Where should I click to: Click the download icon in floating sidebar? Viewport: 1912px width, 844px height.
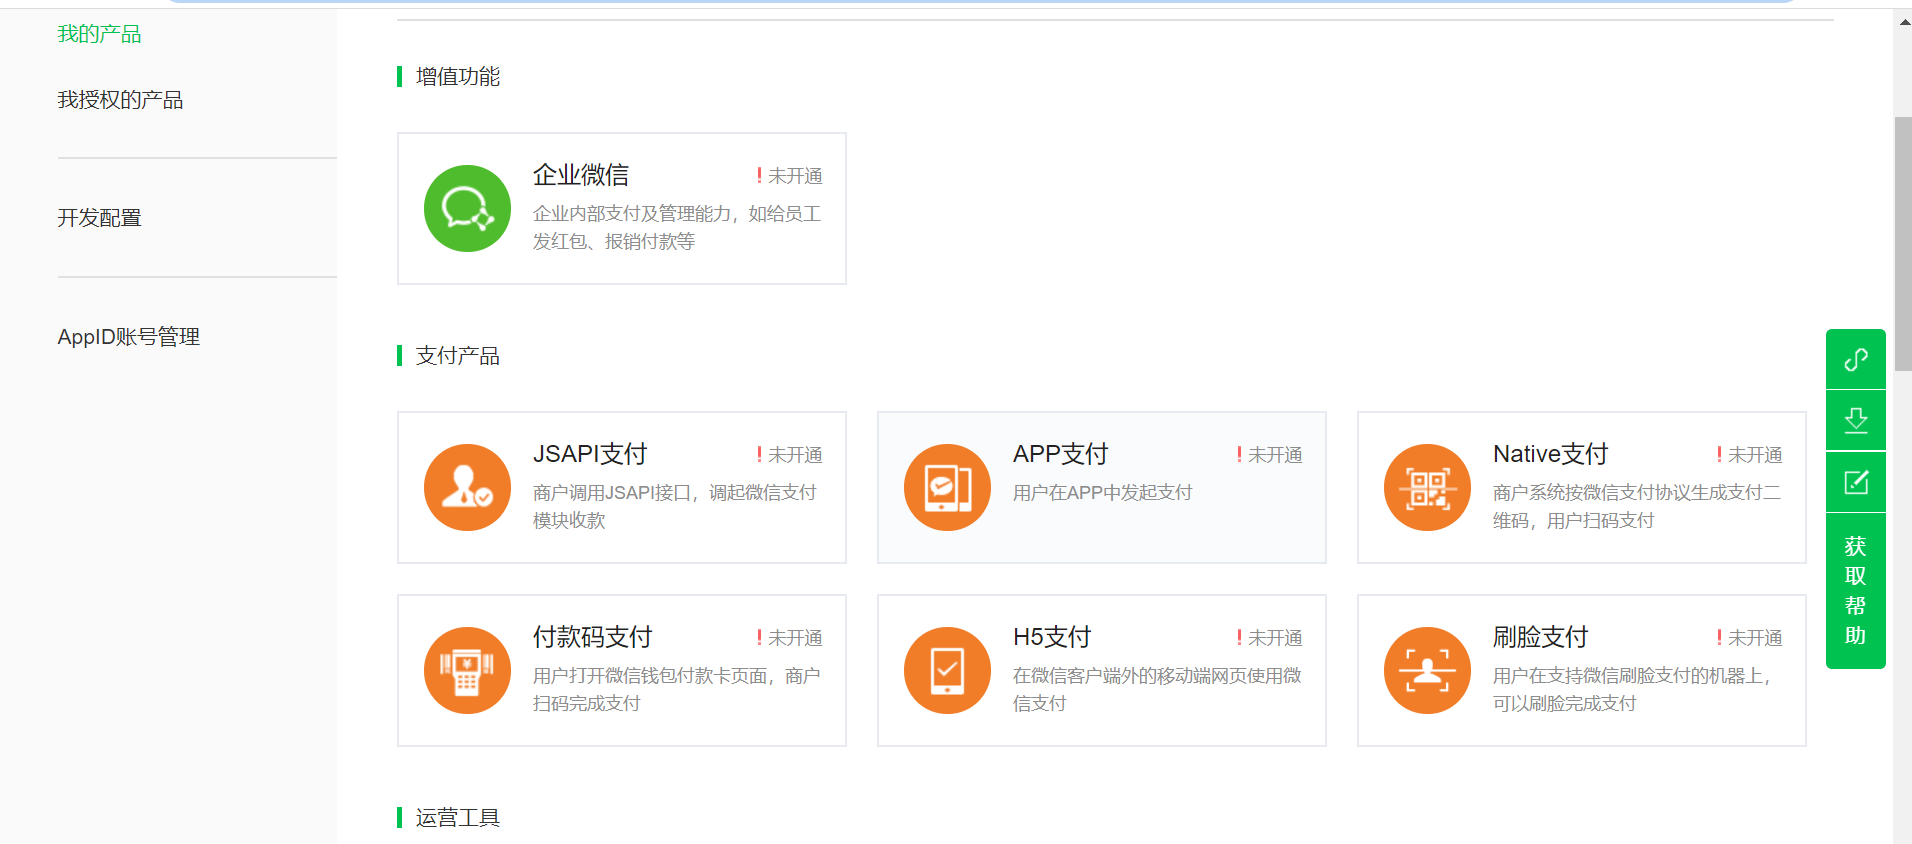[x=1856, y=420]
